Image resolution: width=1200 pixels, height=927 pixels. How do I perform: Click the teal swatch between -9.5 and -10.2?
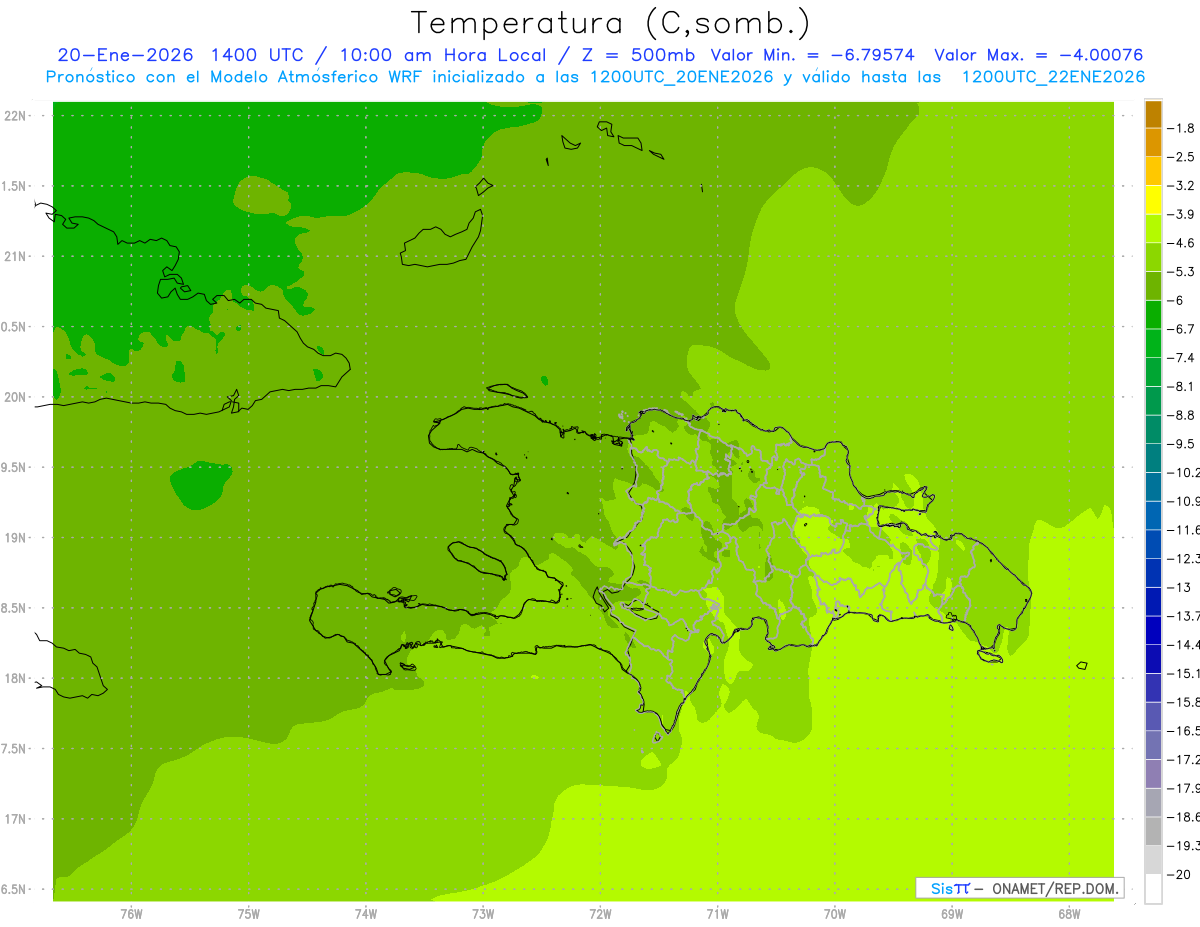pyautogui.click(x=1153, y=458)
